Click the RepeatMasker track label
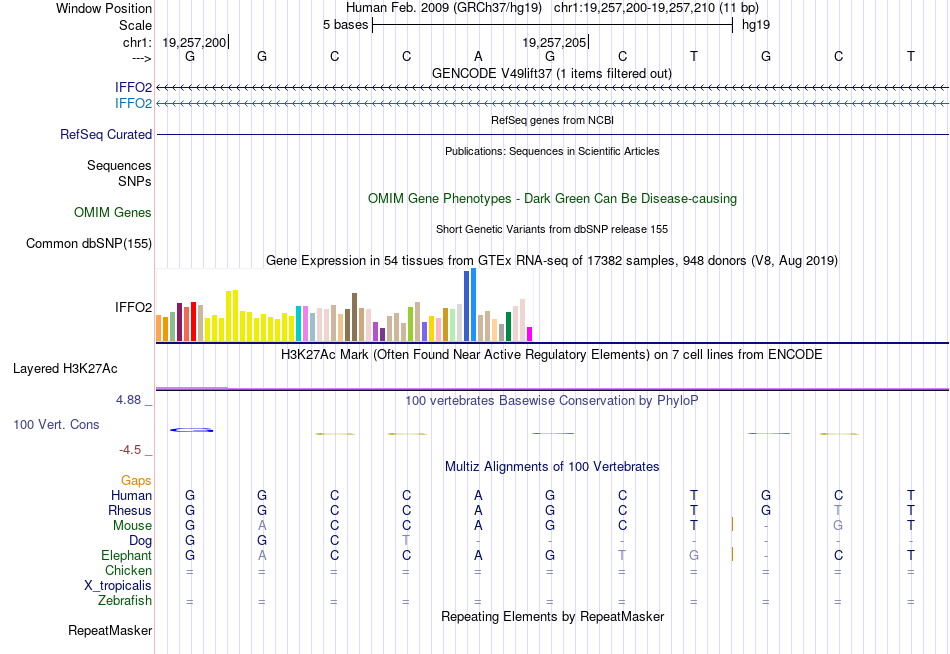 [110, 631]
